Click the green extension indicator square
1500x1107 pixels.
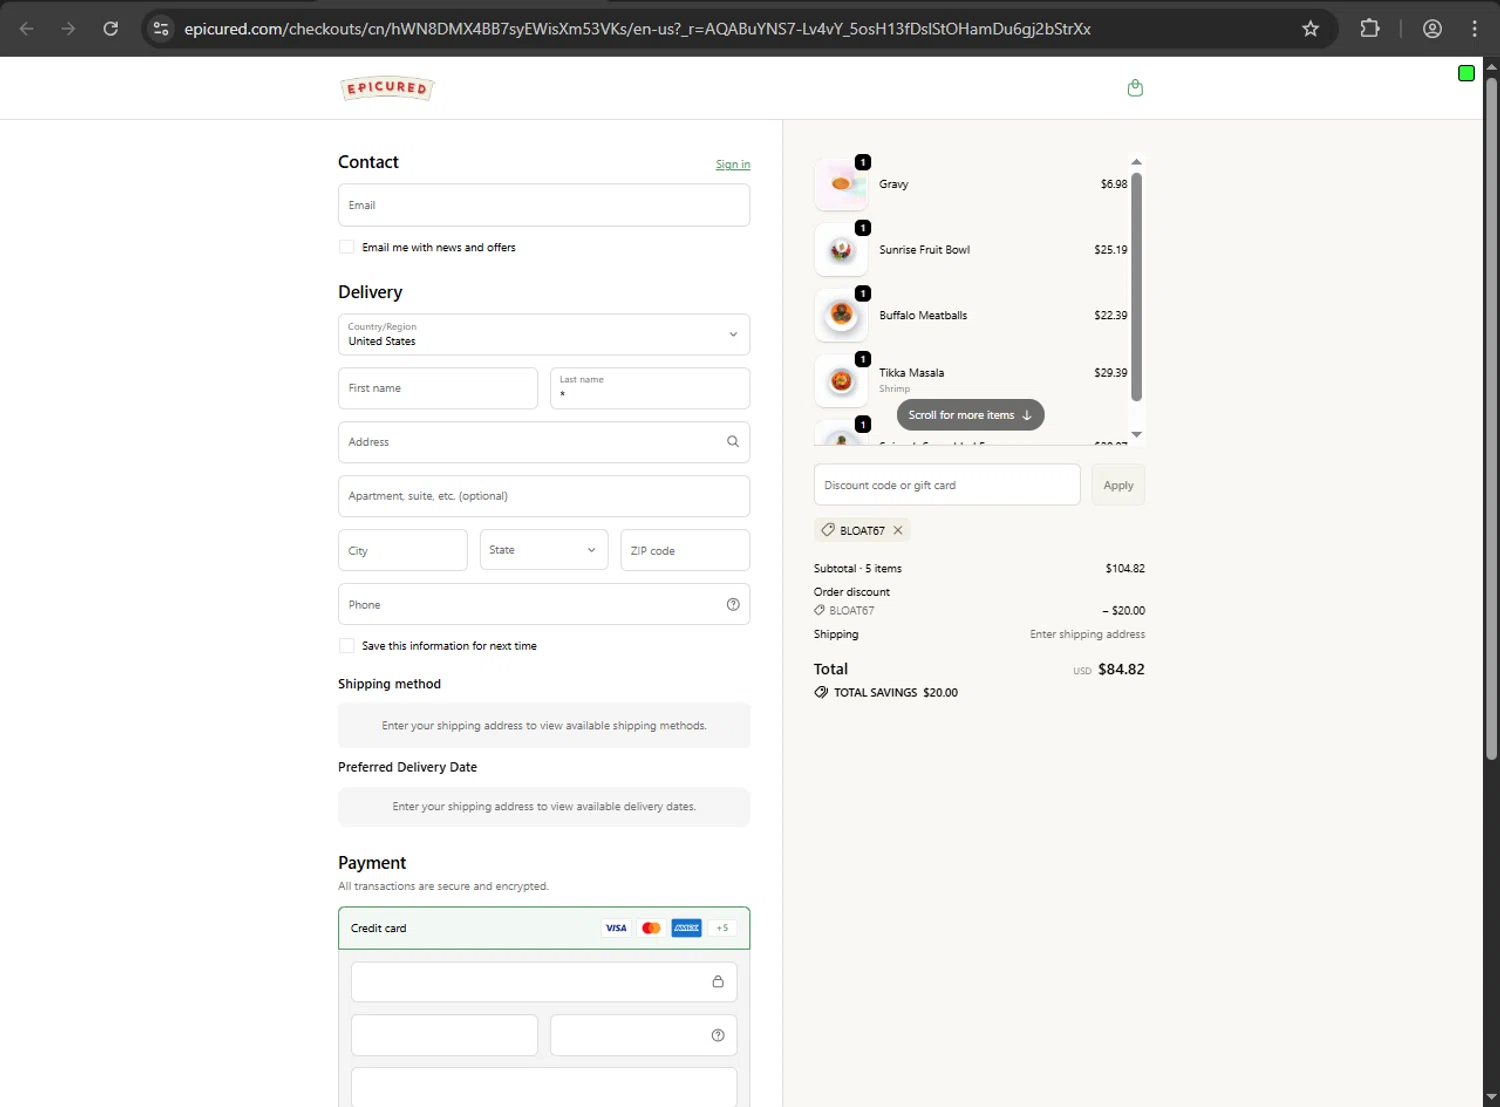coord(1466,73)
